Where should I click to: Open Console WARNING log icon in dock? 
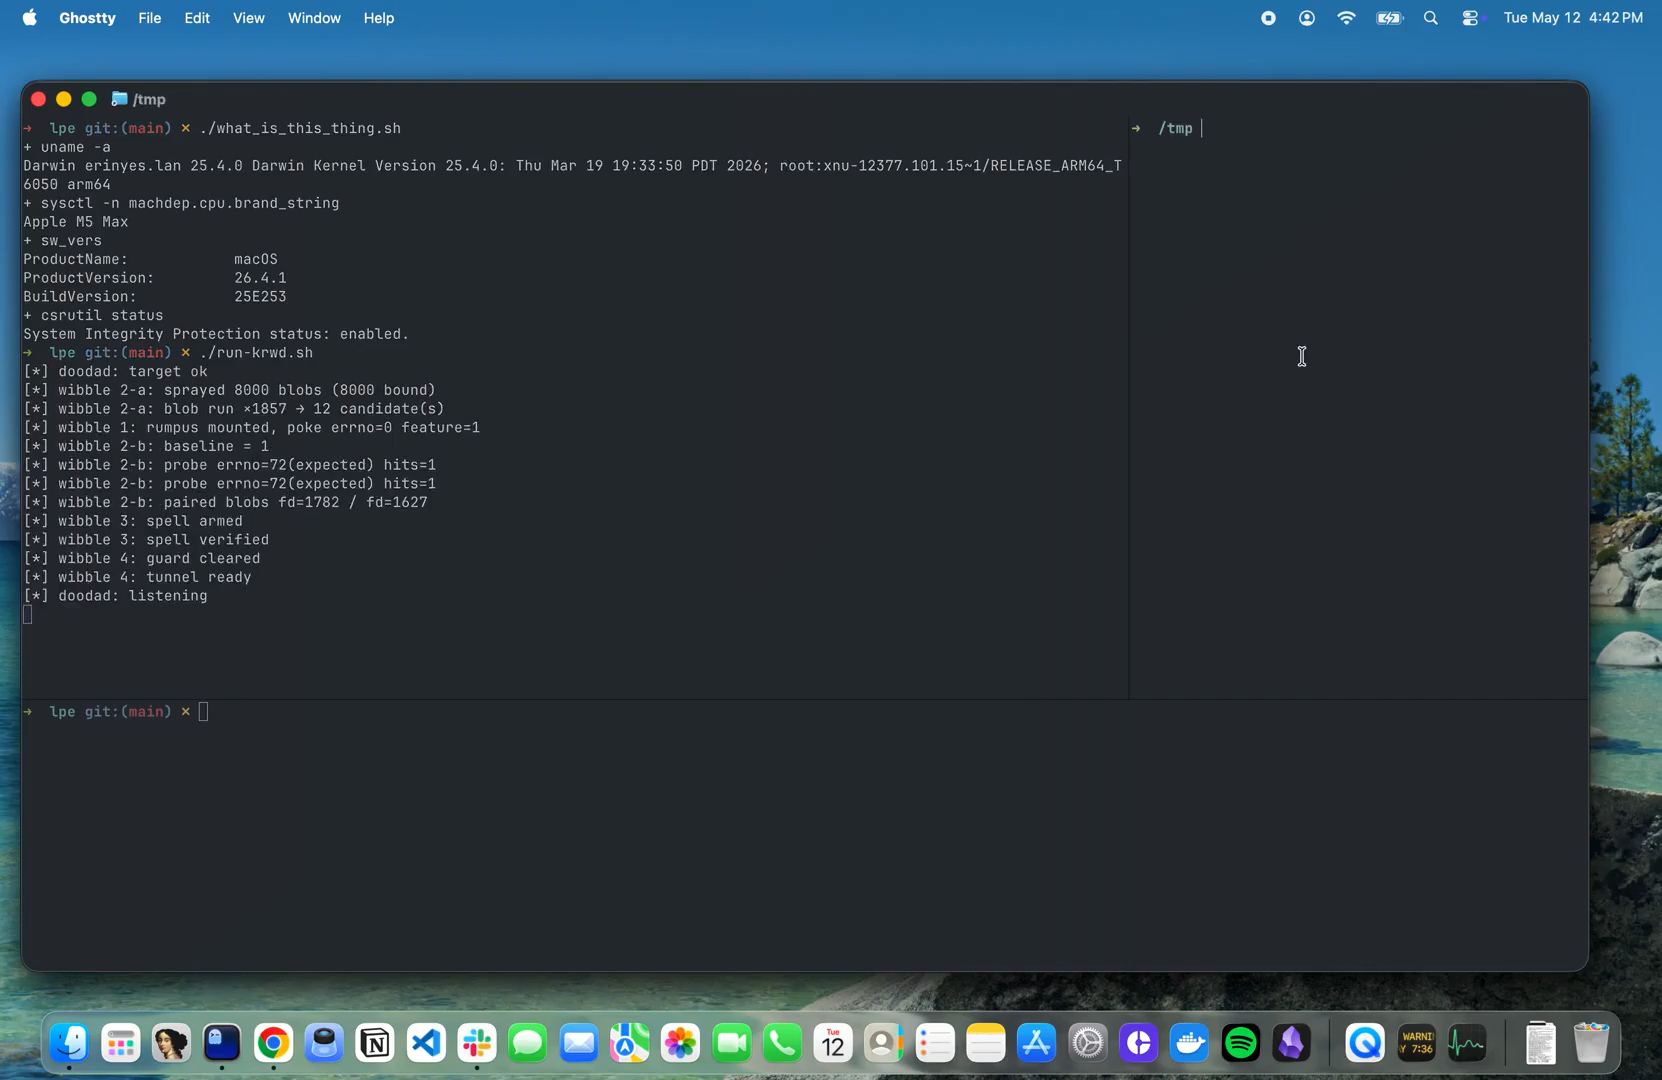click(1417, 1043)
